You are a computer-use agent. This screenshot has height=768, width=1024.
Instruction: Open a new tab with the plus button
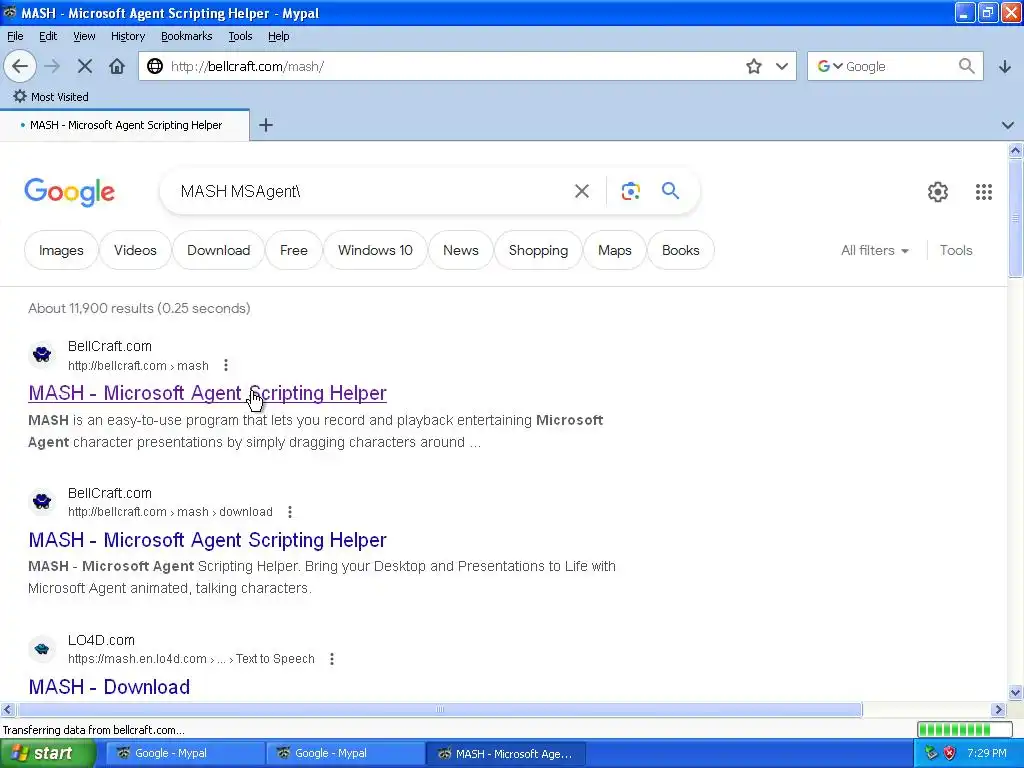pos(266,125)
